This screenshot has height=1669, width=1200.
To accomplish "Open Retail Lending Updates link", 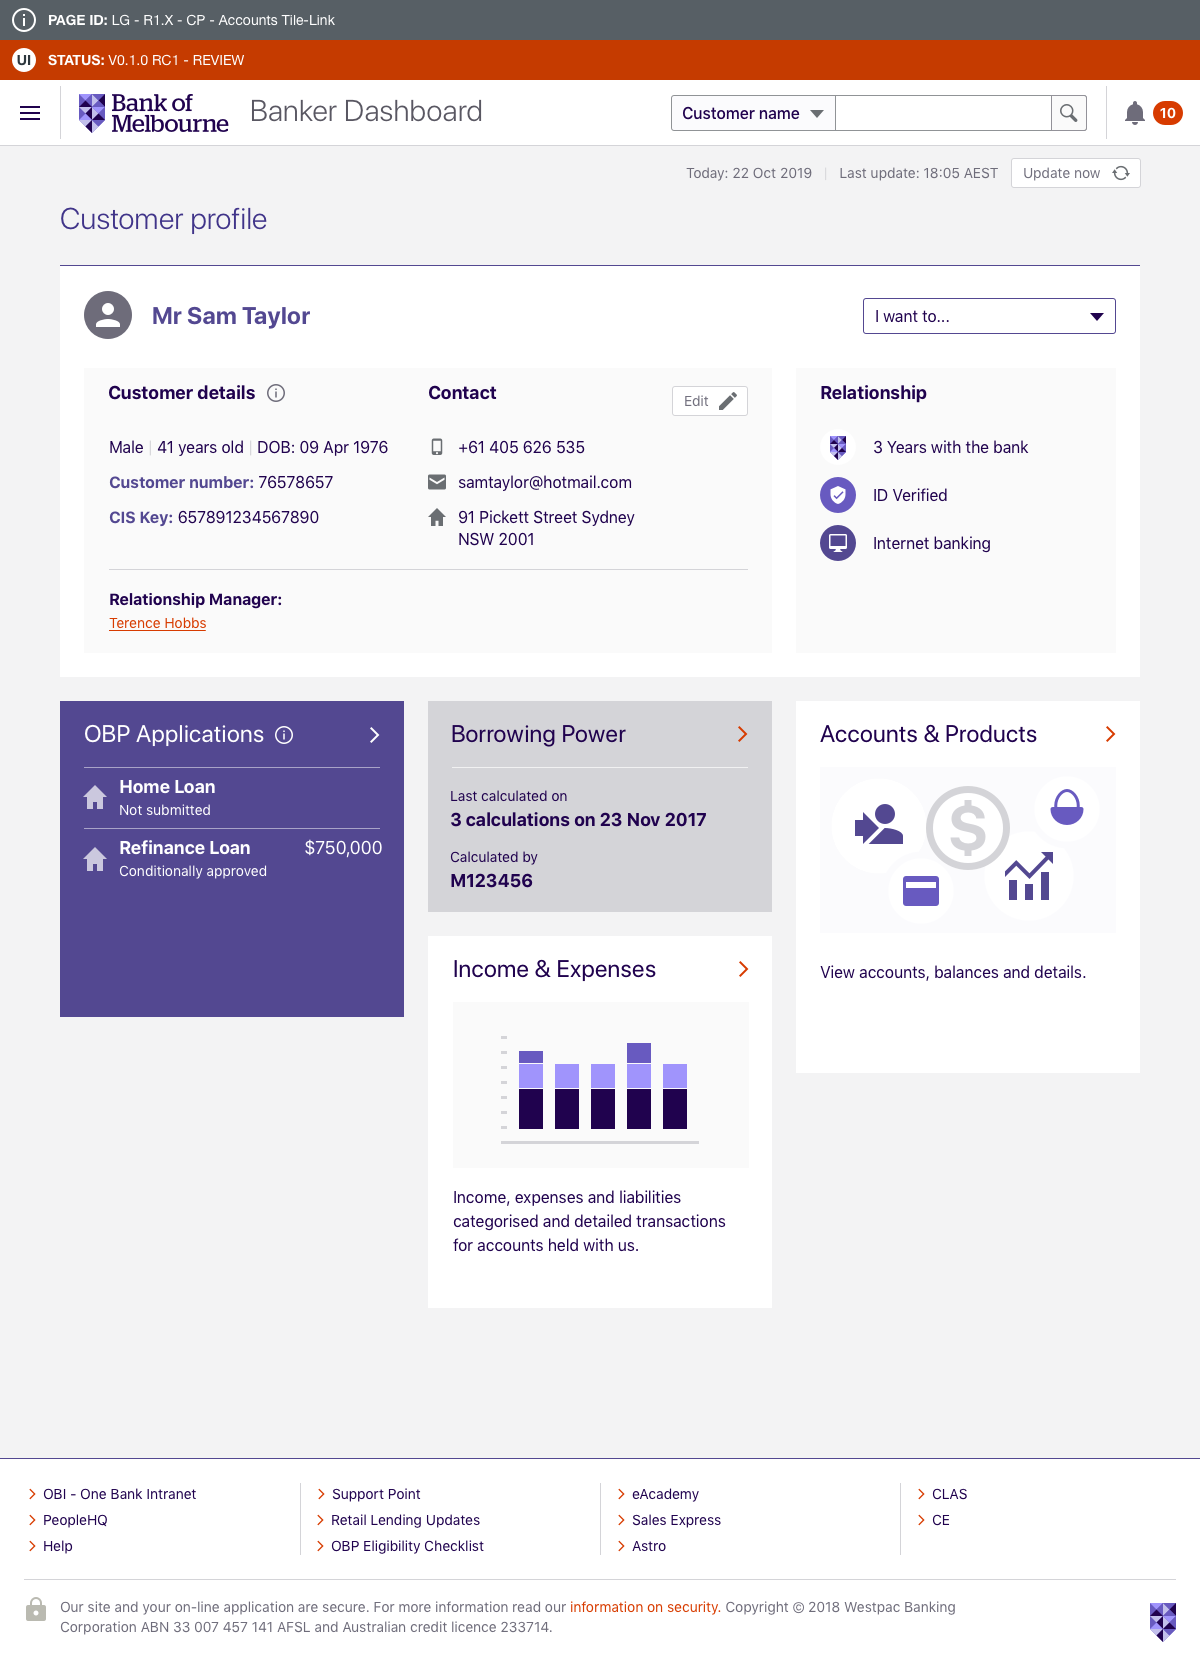I will point(406,1520).
